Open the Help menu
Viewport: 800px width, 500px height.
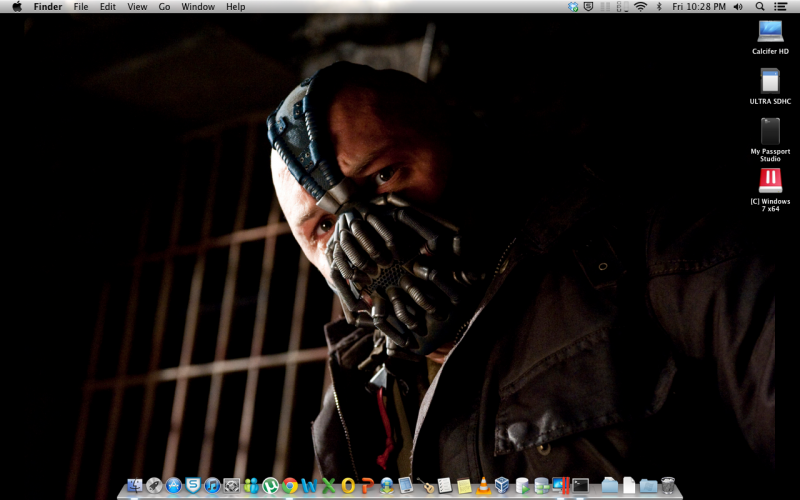(x=236, y=7)
